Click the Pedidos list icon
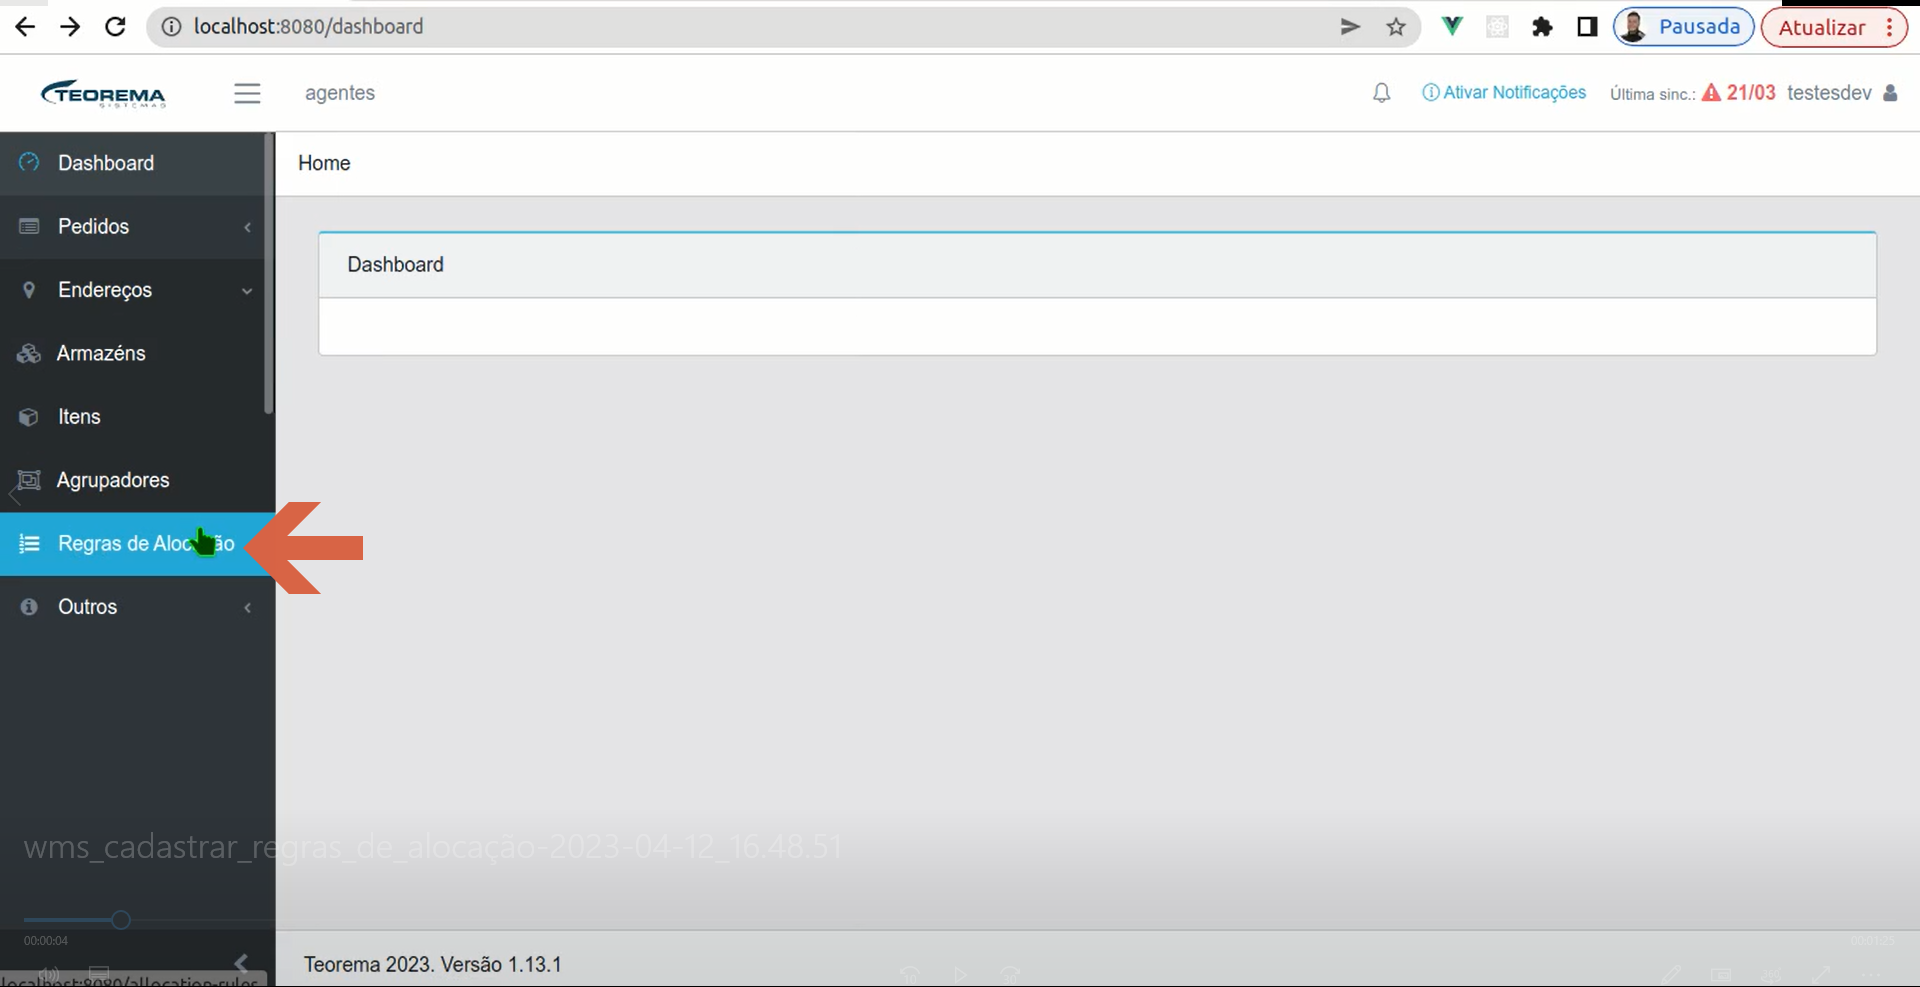The image size is (1920, 987). 29,226
